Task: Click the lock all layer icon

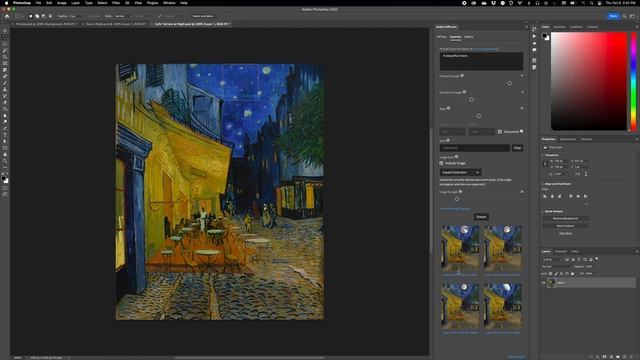Action: [572, 273]
